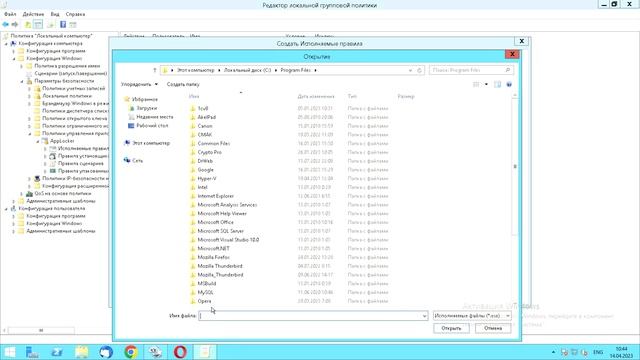Open the file type filter combo box

pos(472,316)
